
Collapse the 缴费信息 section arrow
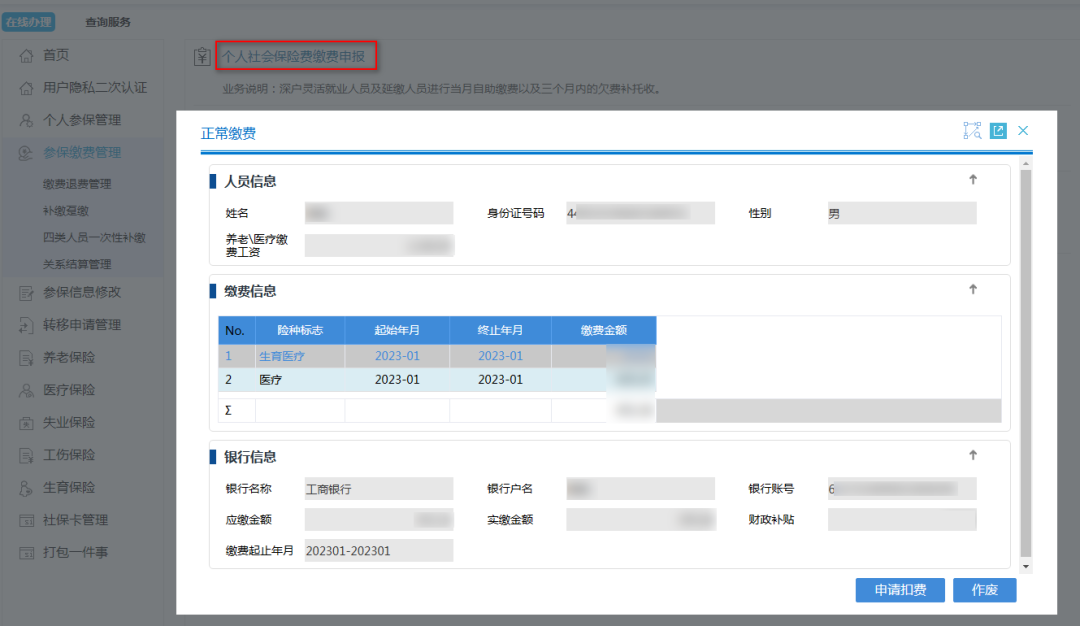tap(973, 289)
